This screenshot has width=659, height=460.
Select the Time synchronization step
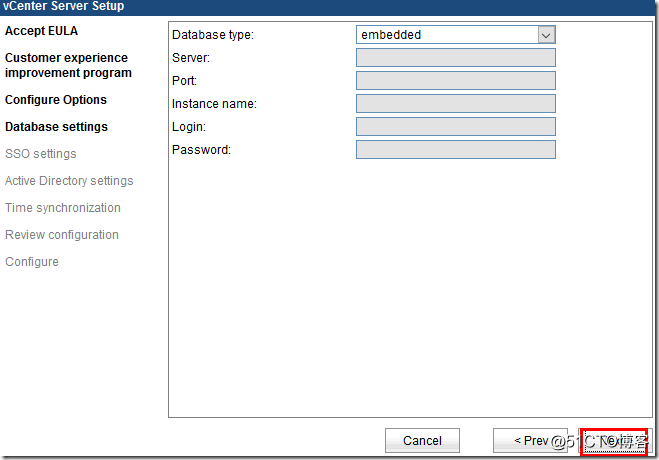coord(63,208)
